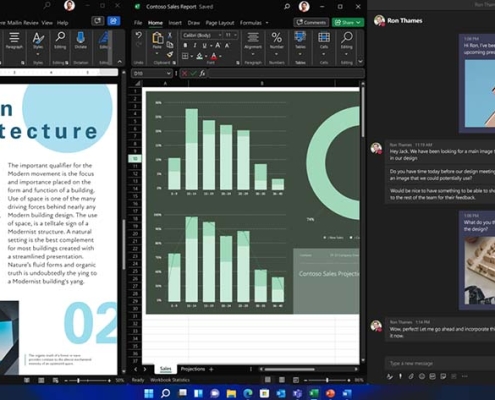495x400 pixels.
Task: Switch Excel to Page Break Preview
Action: pos(296,380)
